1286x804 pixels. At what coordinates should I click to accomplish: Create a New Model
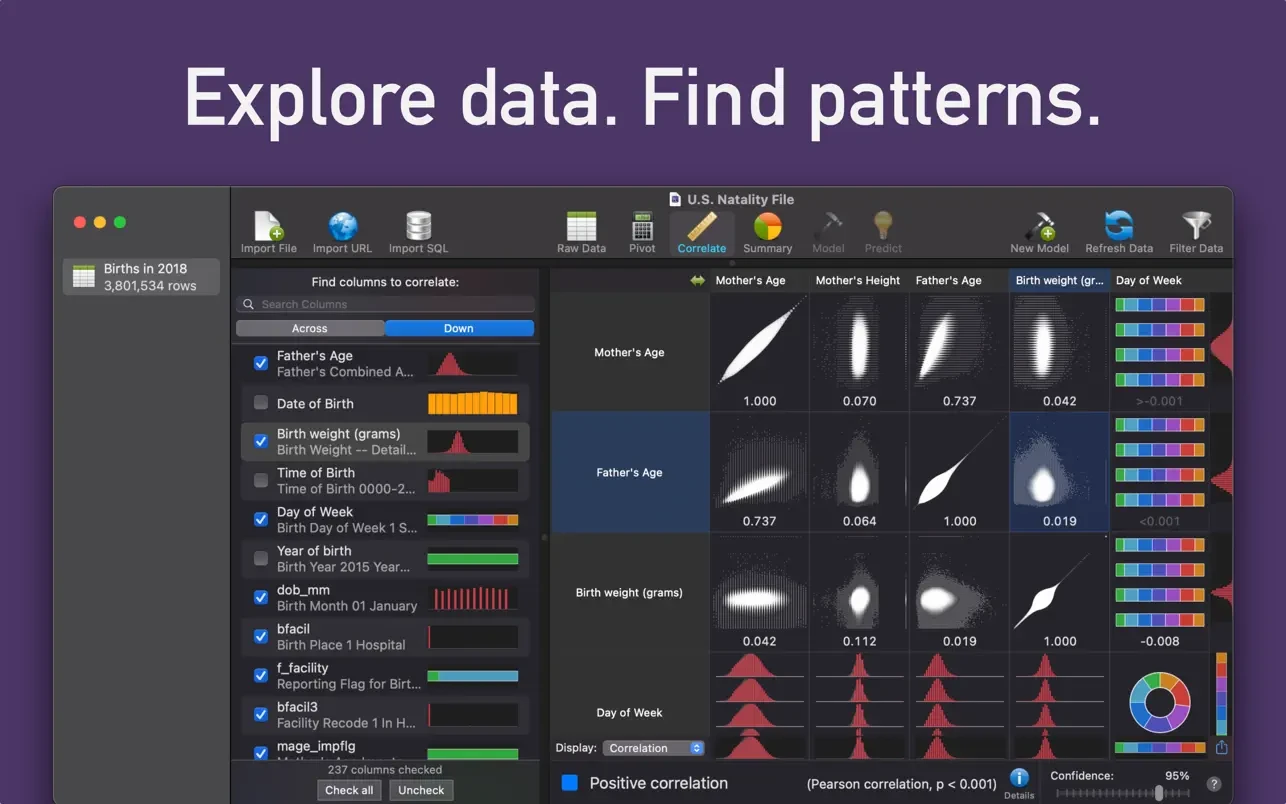[1039, 232]
